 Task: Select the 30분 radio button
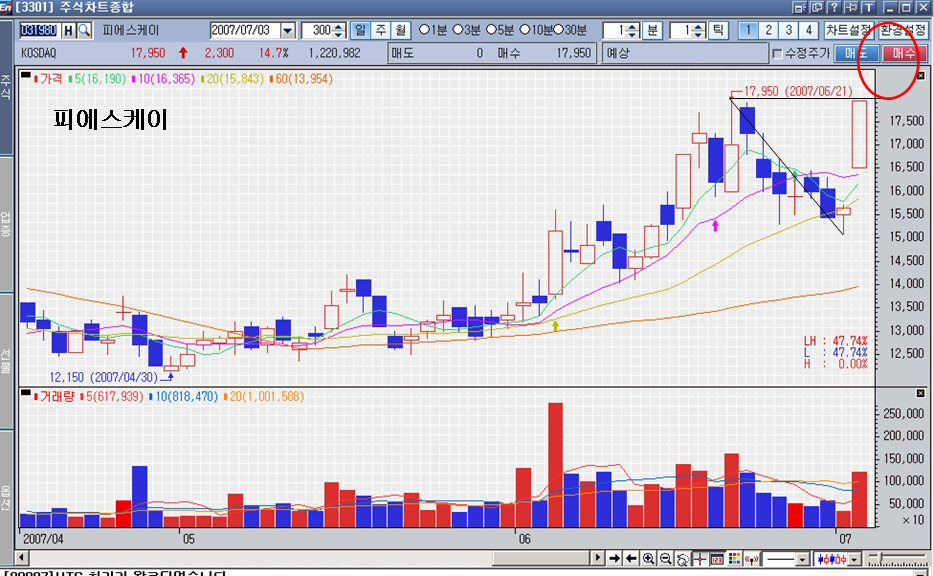pyautogui.click(x=559, y=30)
